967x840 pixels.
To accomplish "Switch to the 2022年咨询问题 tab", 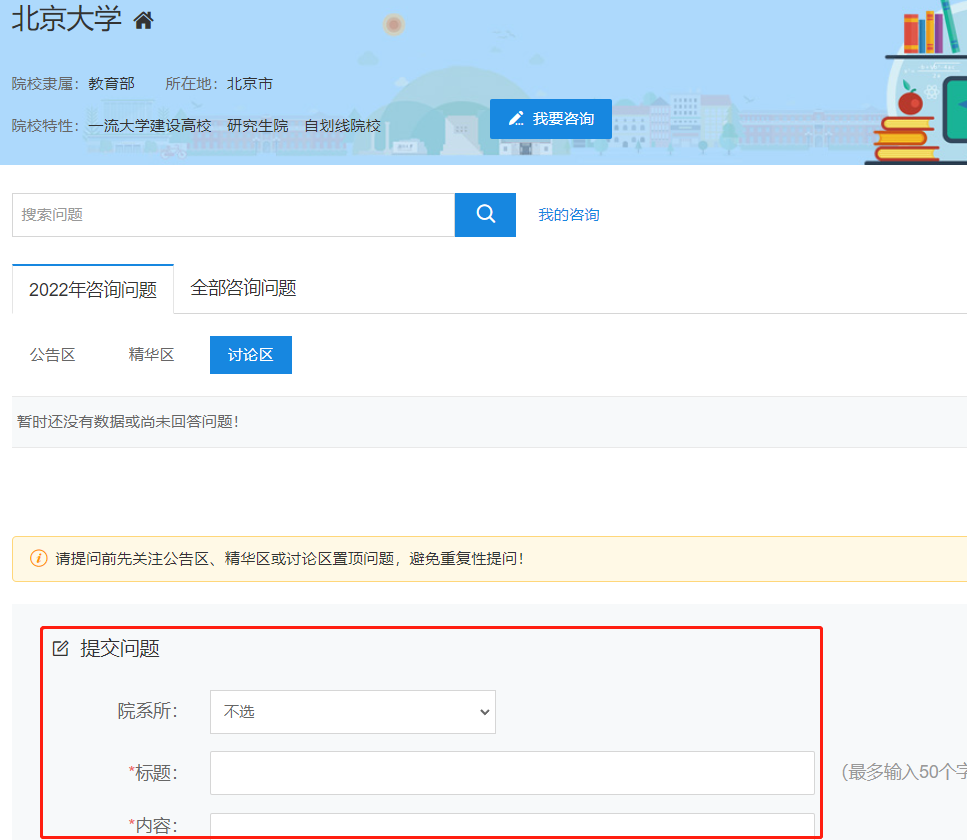I will pyautogui.click(x=93, y=289).
